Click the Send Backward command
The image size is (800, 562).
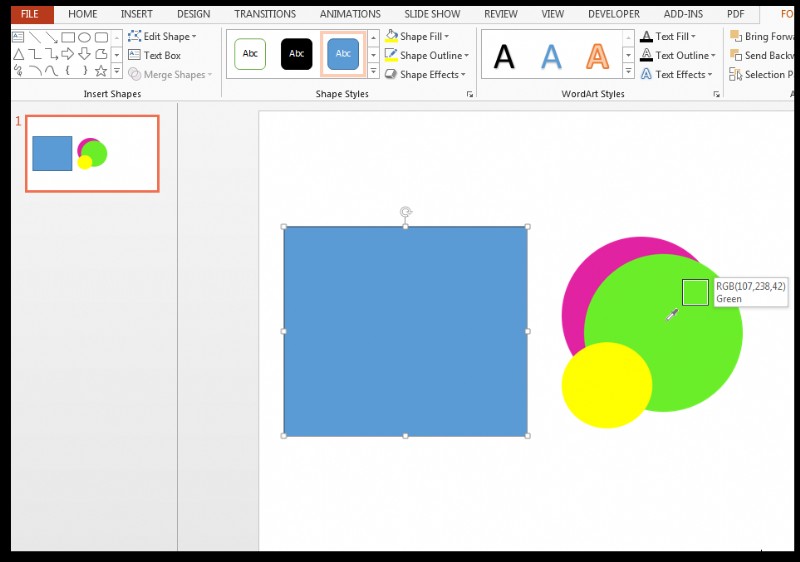pyautogui.click(x=762, y=55)
